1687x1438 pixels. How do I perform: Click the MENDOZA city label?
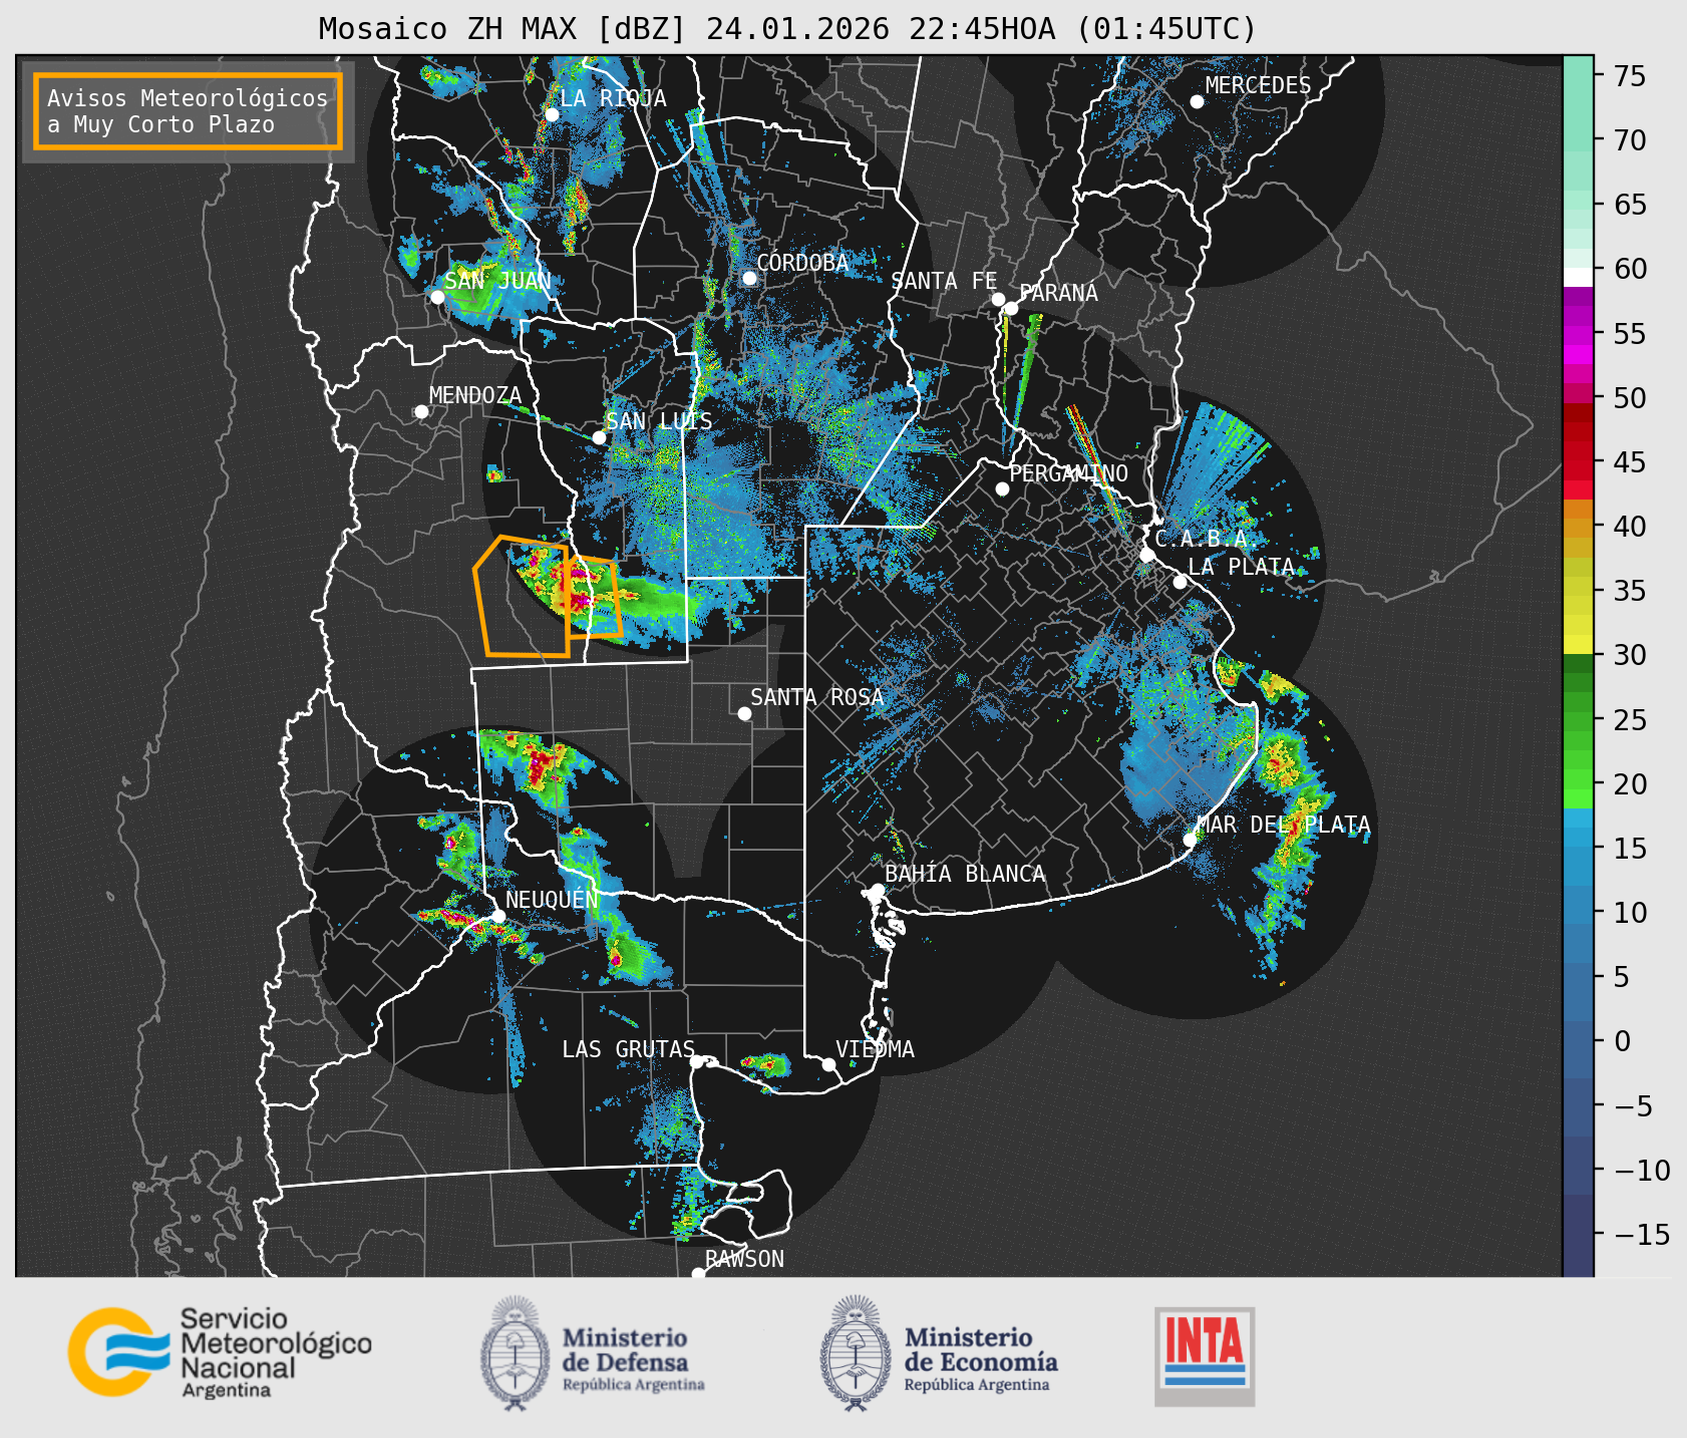pos(475,395)
